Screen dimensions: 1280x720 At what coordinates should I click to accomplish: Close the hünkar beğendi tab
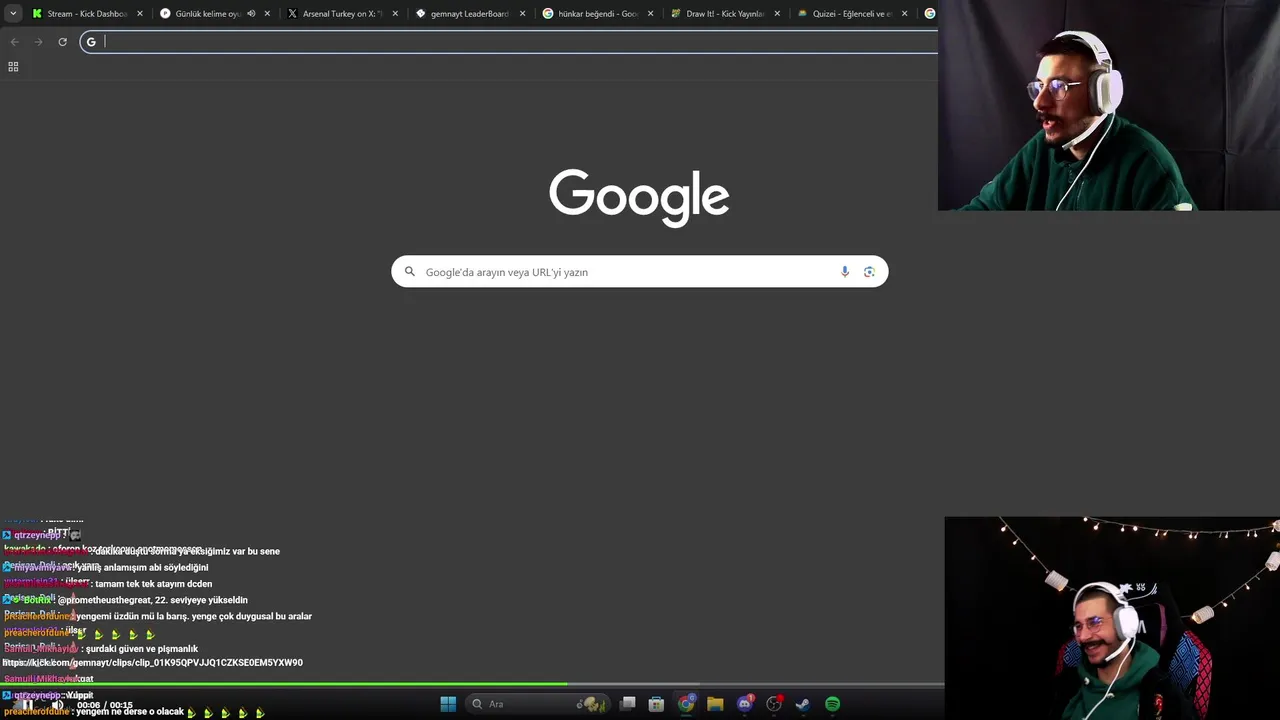tap(650, 14)
